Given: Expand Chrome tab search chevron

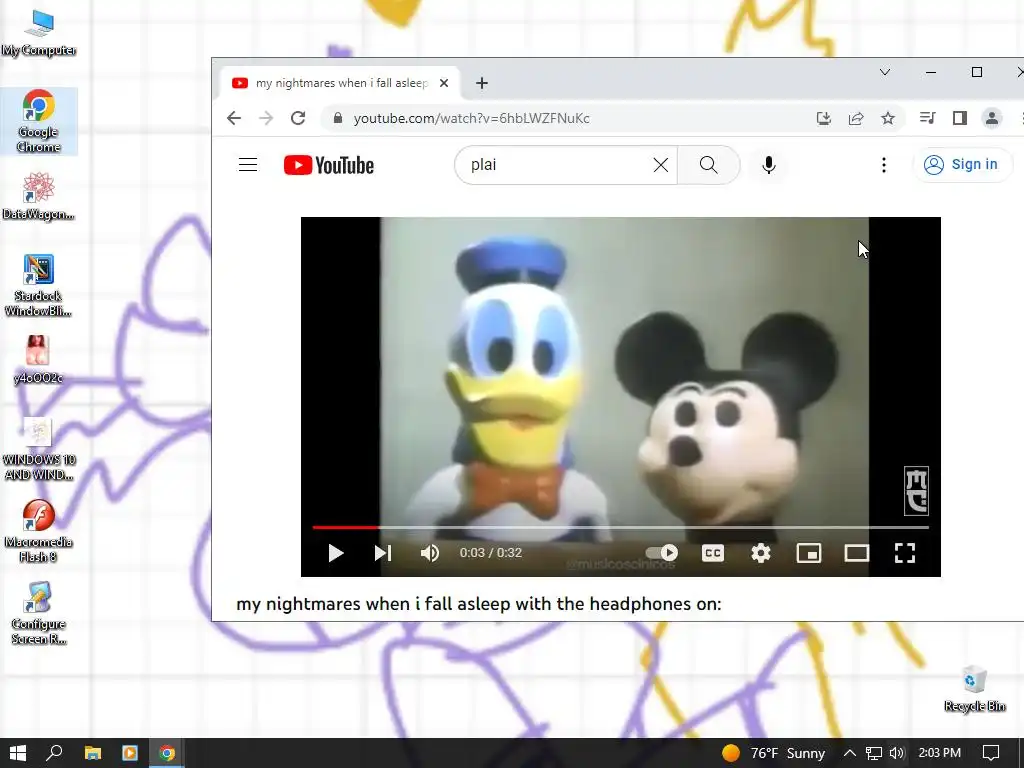Looking at the screenshot, I should [885, 72].
